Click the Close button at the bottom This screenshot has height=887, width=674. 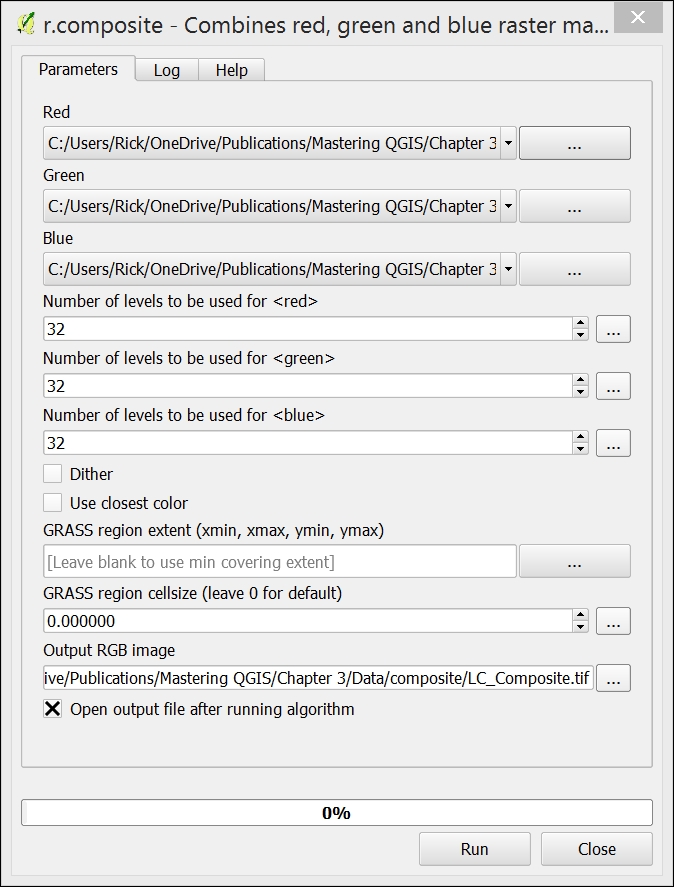click(x=596, y=849)
